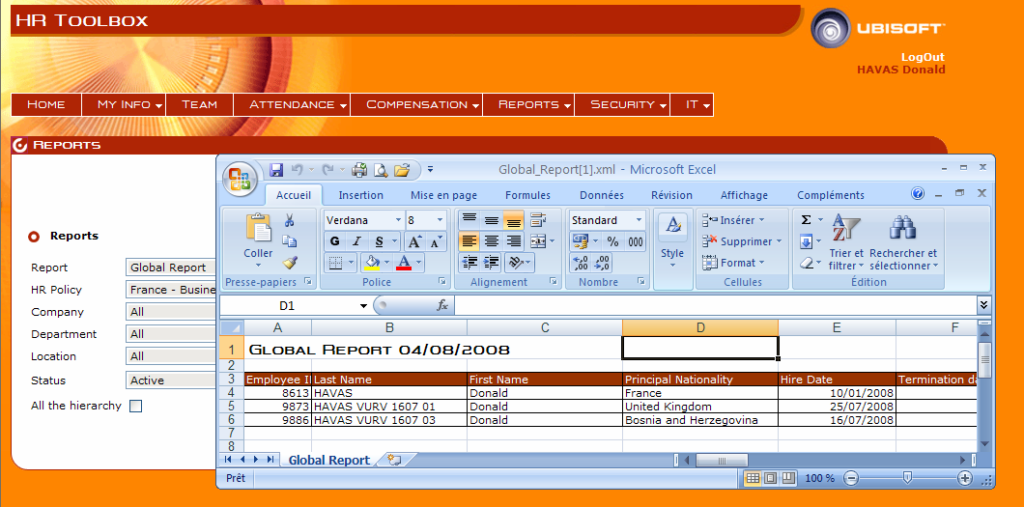Apply thousands separator 000 format
Image resolution: width=1024 pixels, height=507 pixels.
pos(635,241)
